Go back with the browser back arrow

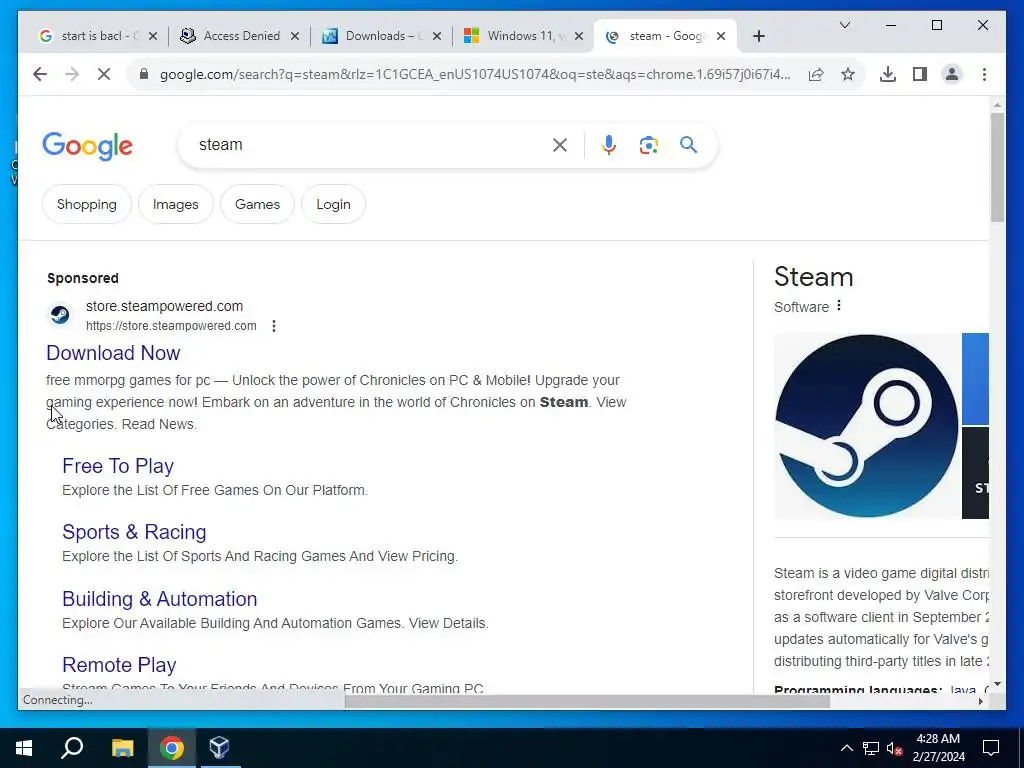tap(40, 74)
